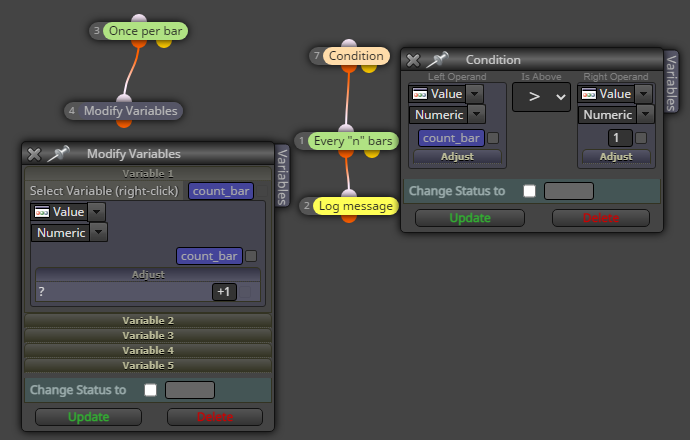Toggle checkbox beside count_bar value in Modify Variables
690x440 pixels.
pyautogui.click(x=251, y=256)
